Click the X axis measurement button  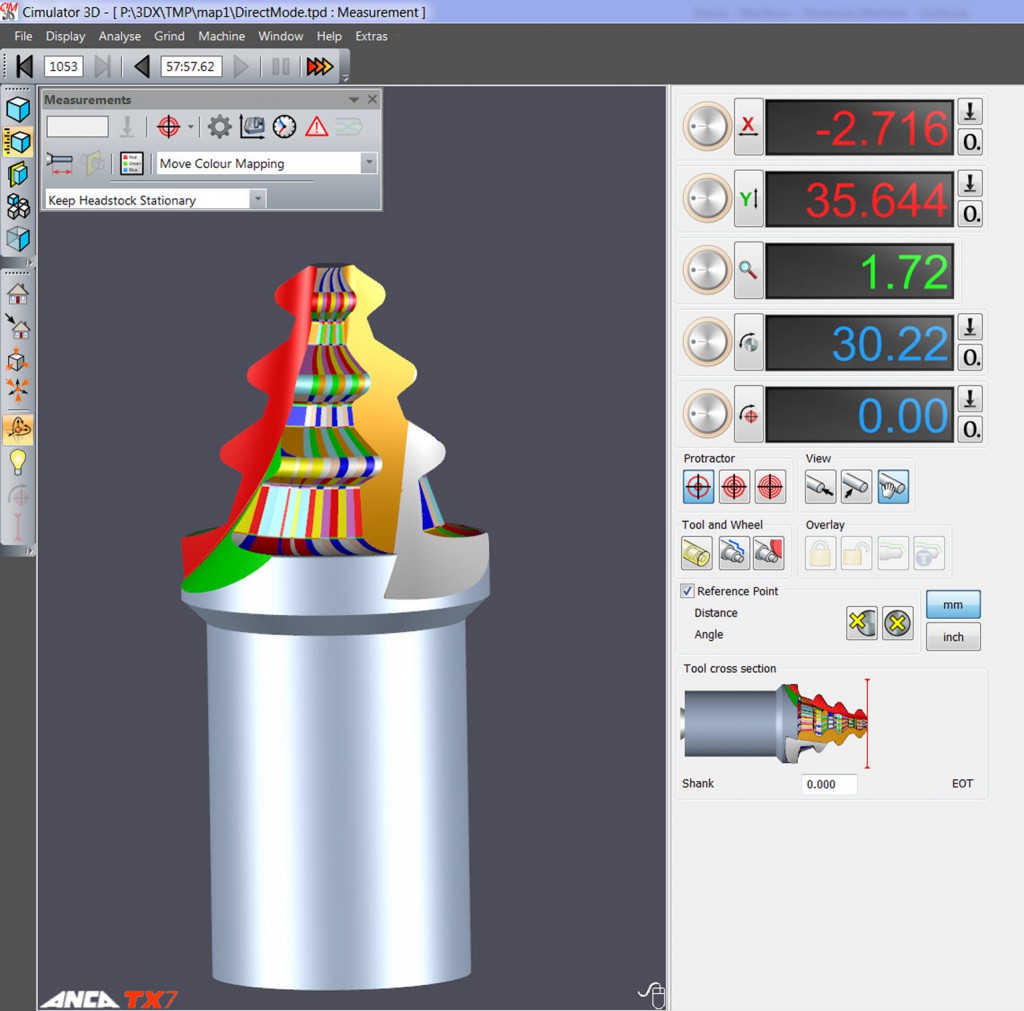(748, 127)
